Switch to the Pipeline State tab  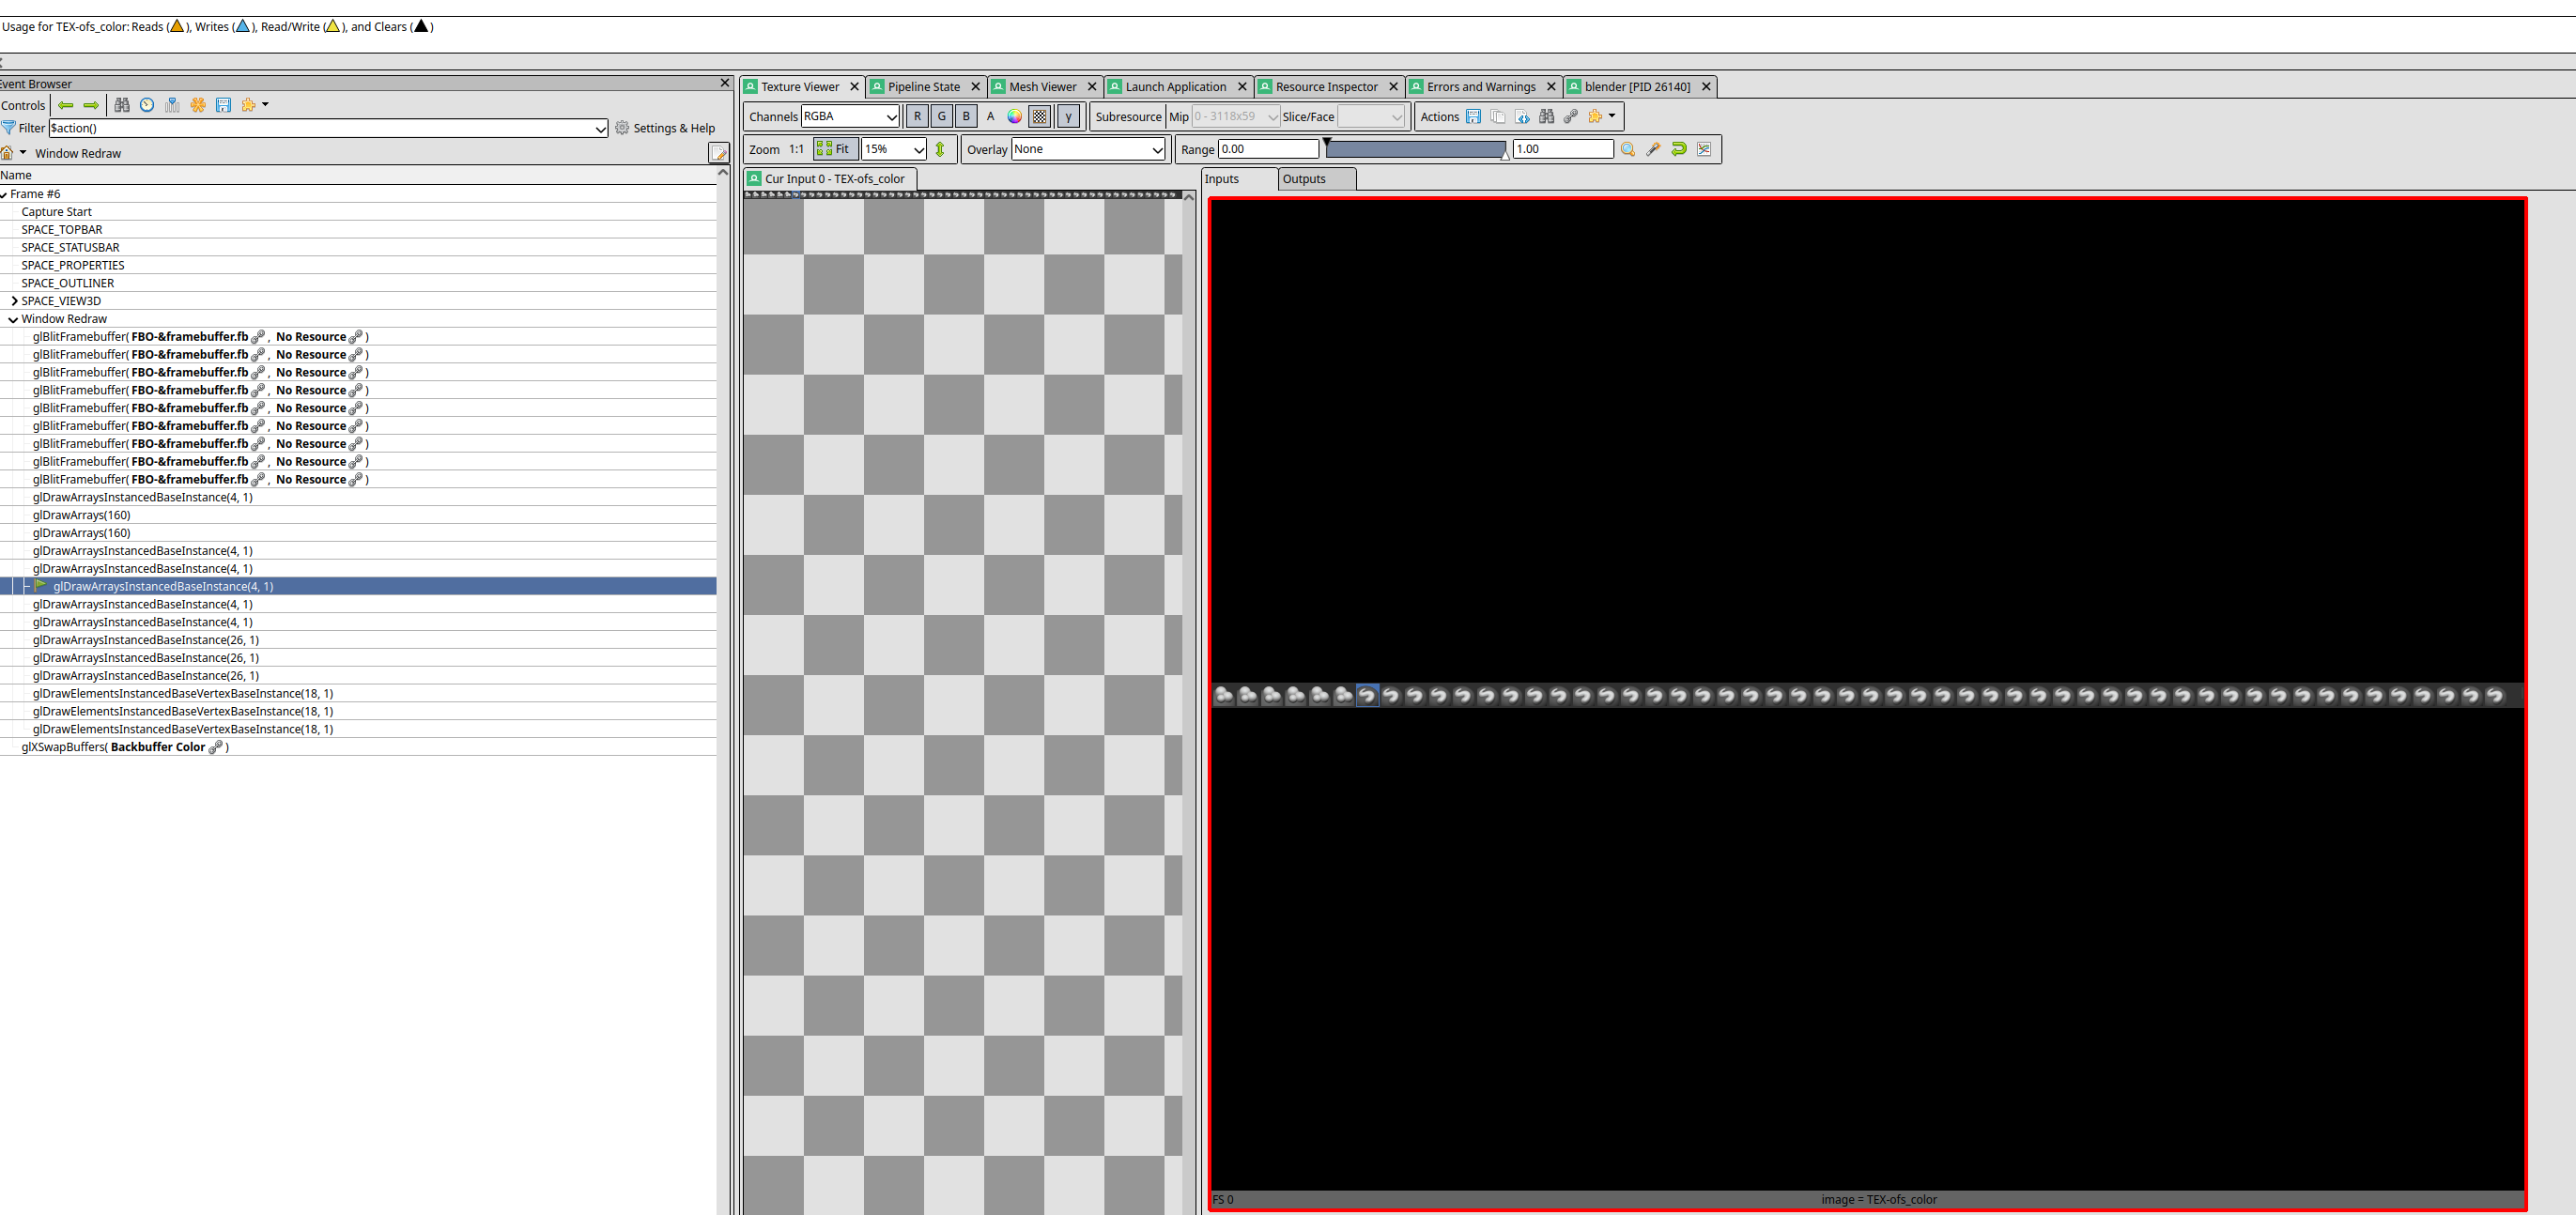[924, 87]
